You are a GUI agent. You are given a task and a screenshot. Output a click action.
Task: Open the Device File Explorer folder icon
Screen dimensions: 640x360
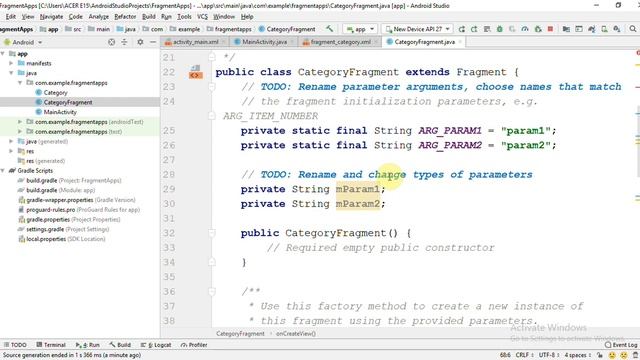coord(566,29)
